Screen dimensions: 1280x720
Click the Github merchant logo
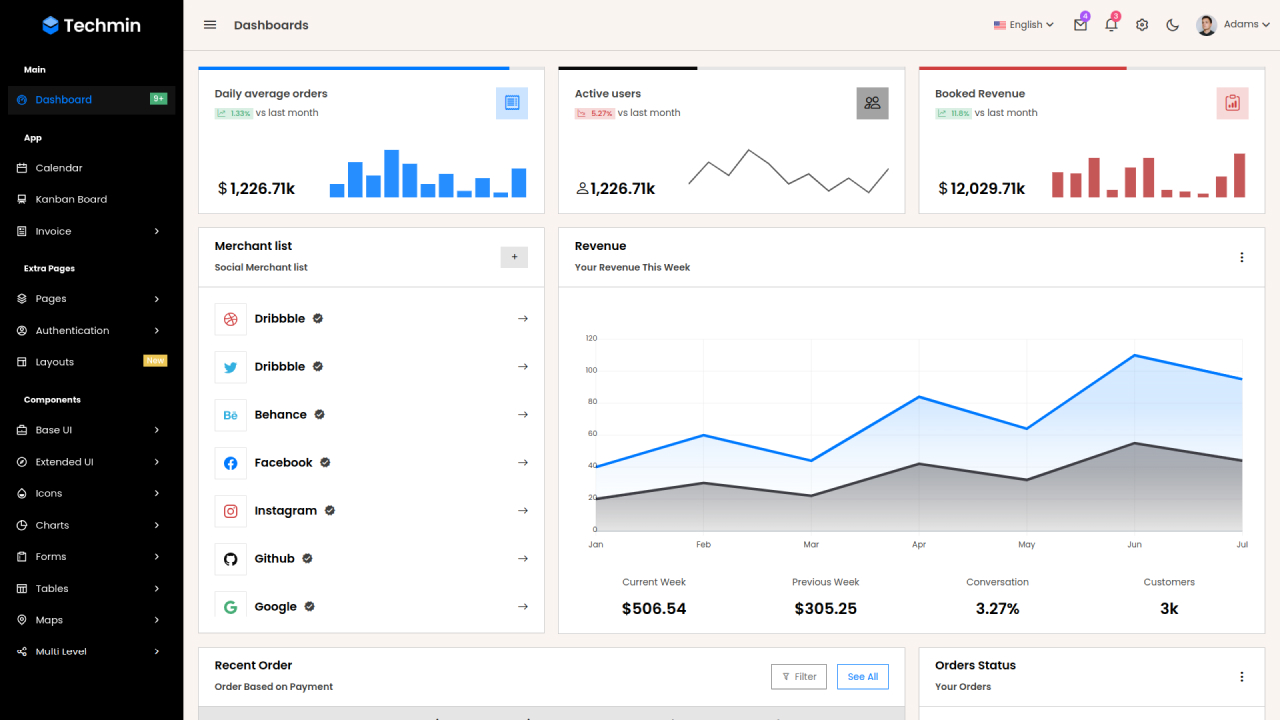[x=230, y=559]
